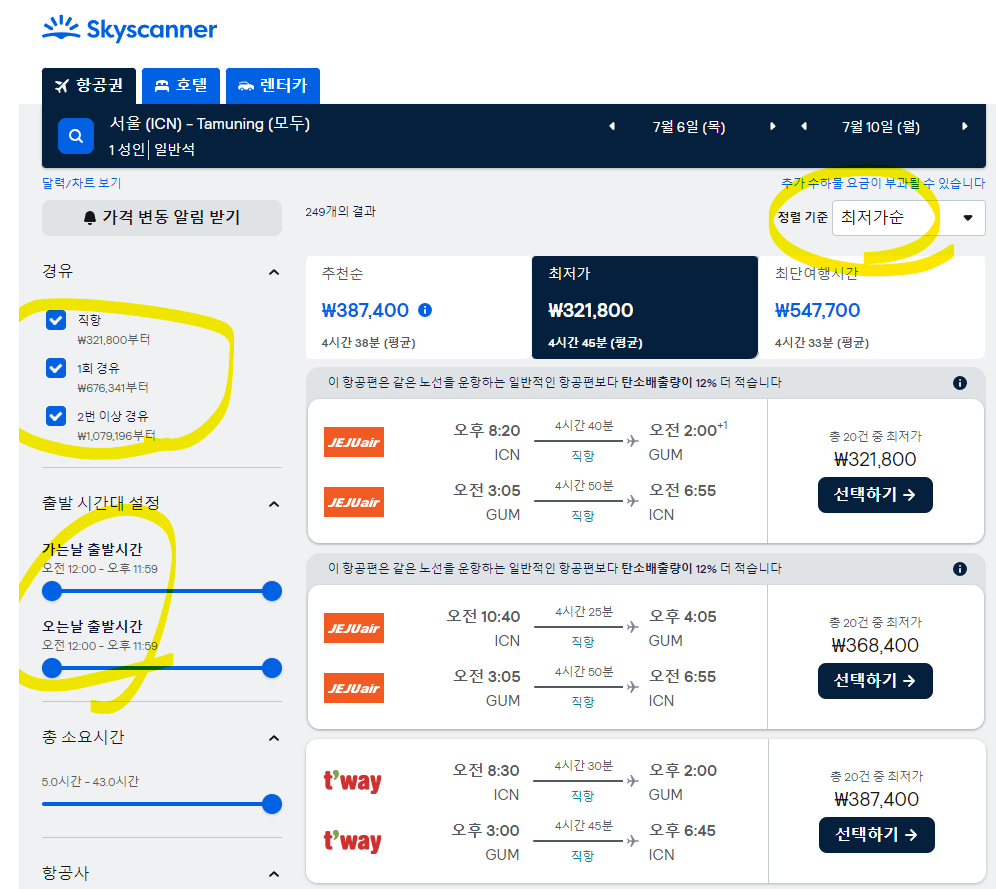The image size is (996, 889).
Task: Uncheck the 1회 경유 checkbox
Action: point(56,368)
